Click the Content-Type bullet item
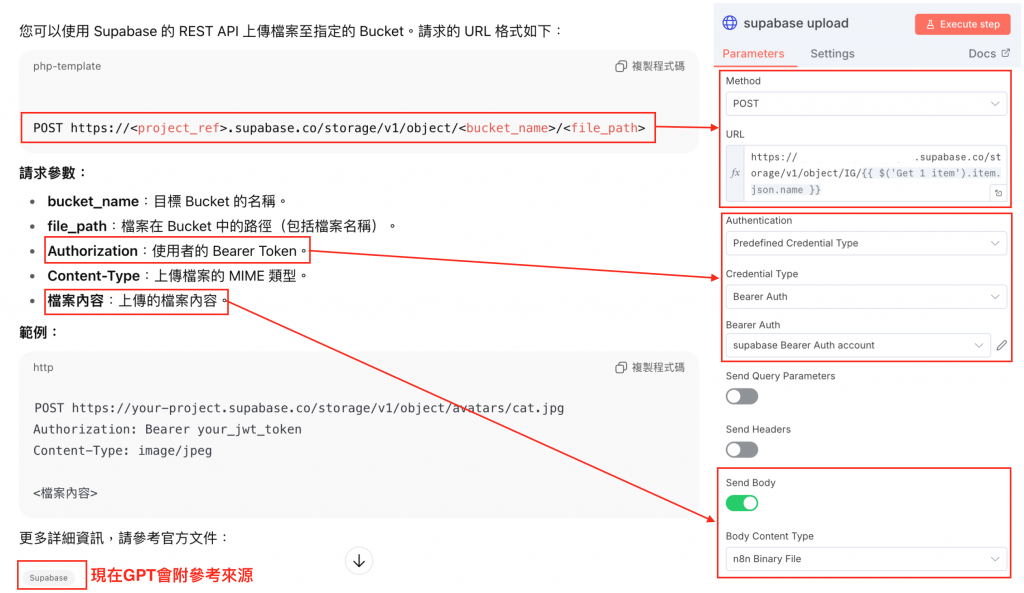Viewport: 1024px width, 593px height. pos(177,276)
